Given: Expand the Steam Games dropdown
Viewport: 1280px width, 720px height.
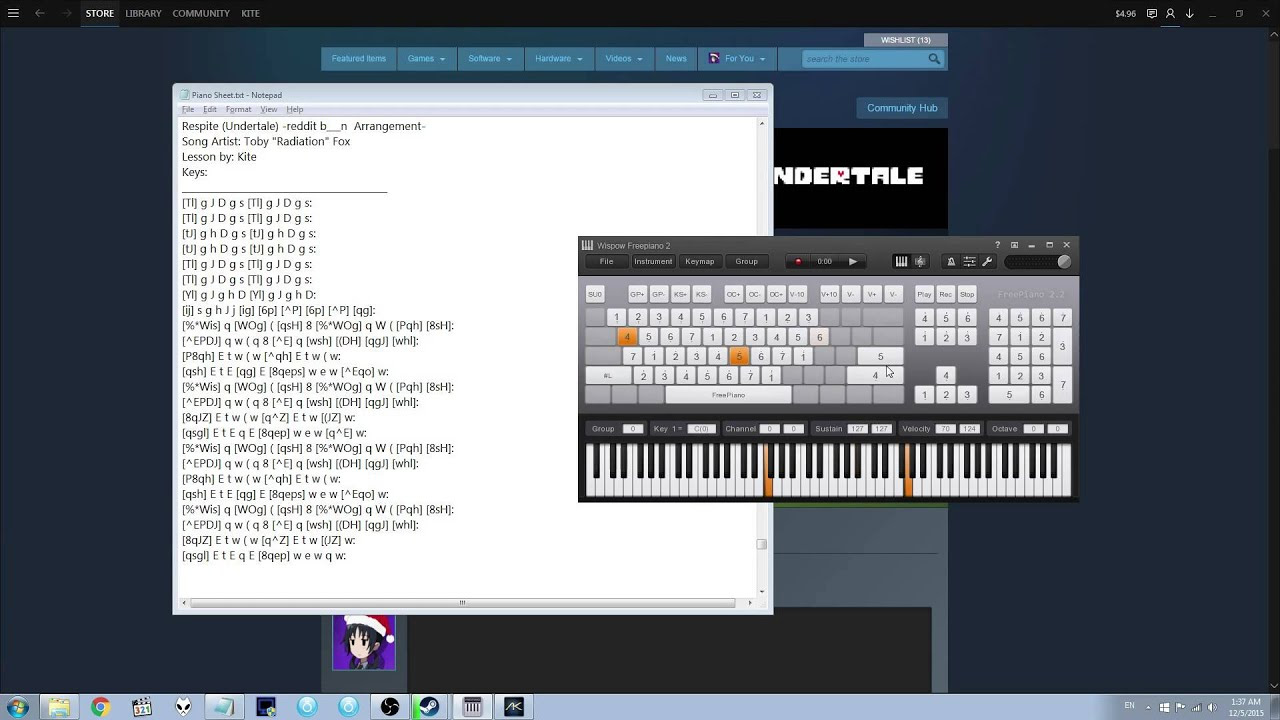Looking at the screenshot, I should [426, 59].
